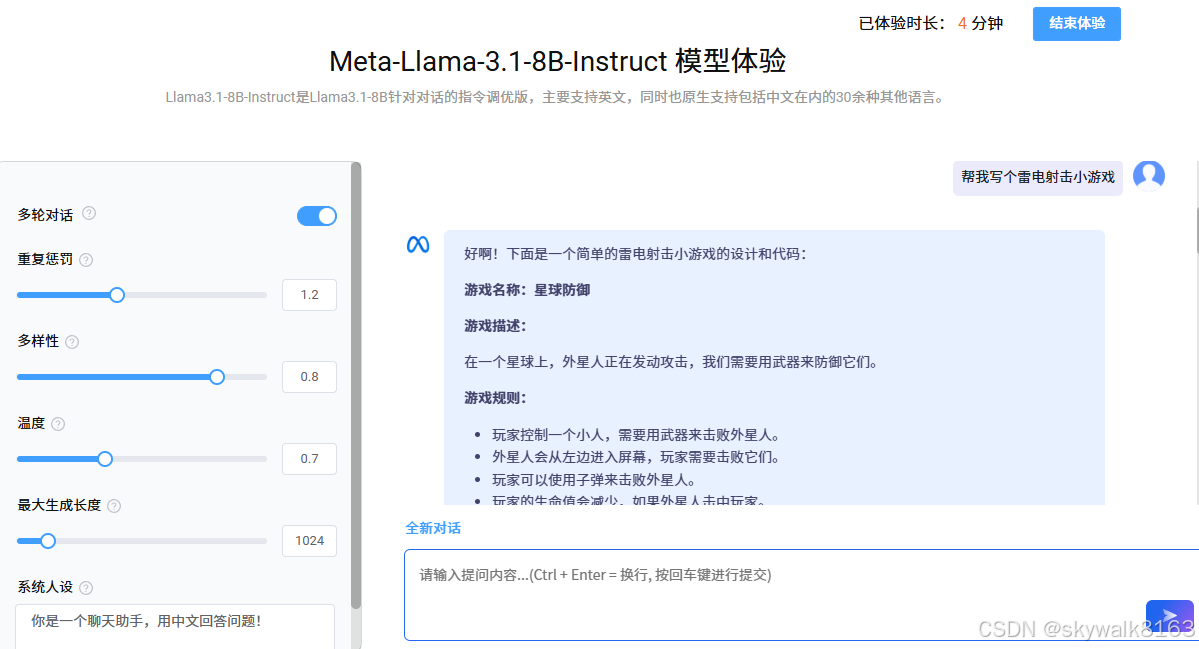Click the settings panel scrollbar
The image size is (1199, 649).
click(x=356, y=386)
